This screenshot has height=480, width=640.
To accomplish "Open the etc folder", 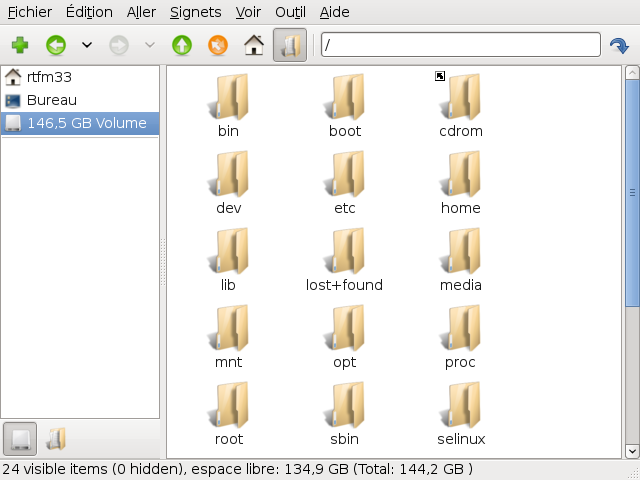I will pyautogui.click(x=345, y=181).
